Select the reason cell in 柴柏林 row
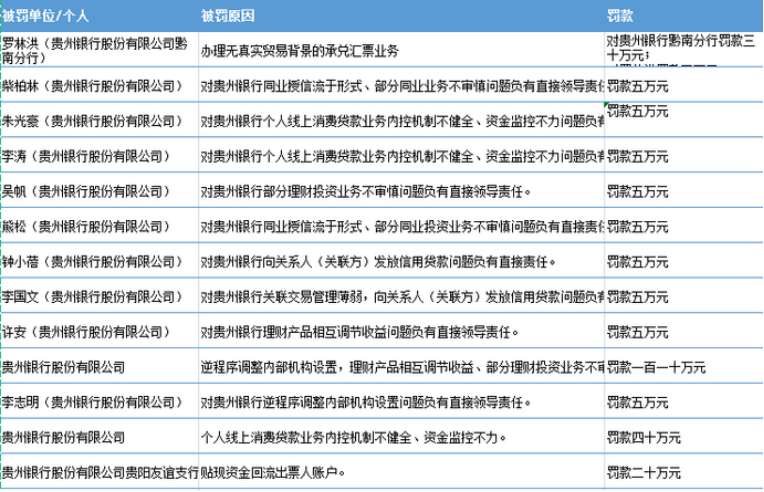764x492 pixels. pyautogui.click(x=401, y=85)
